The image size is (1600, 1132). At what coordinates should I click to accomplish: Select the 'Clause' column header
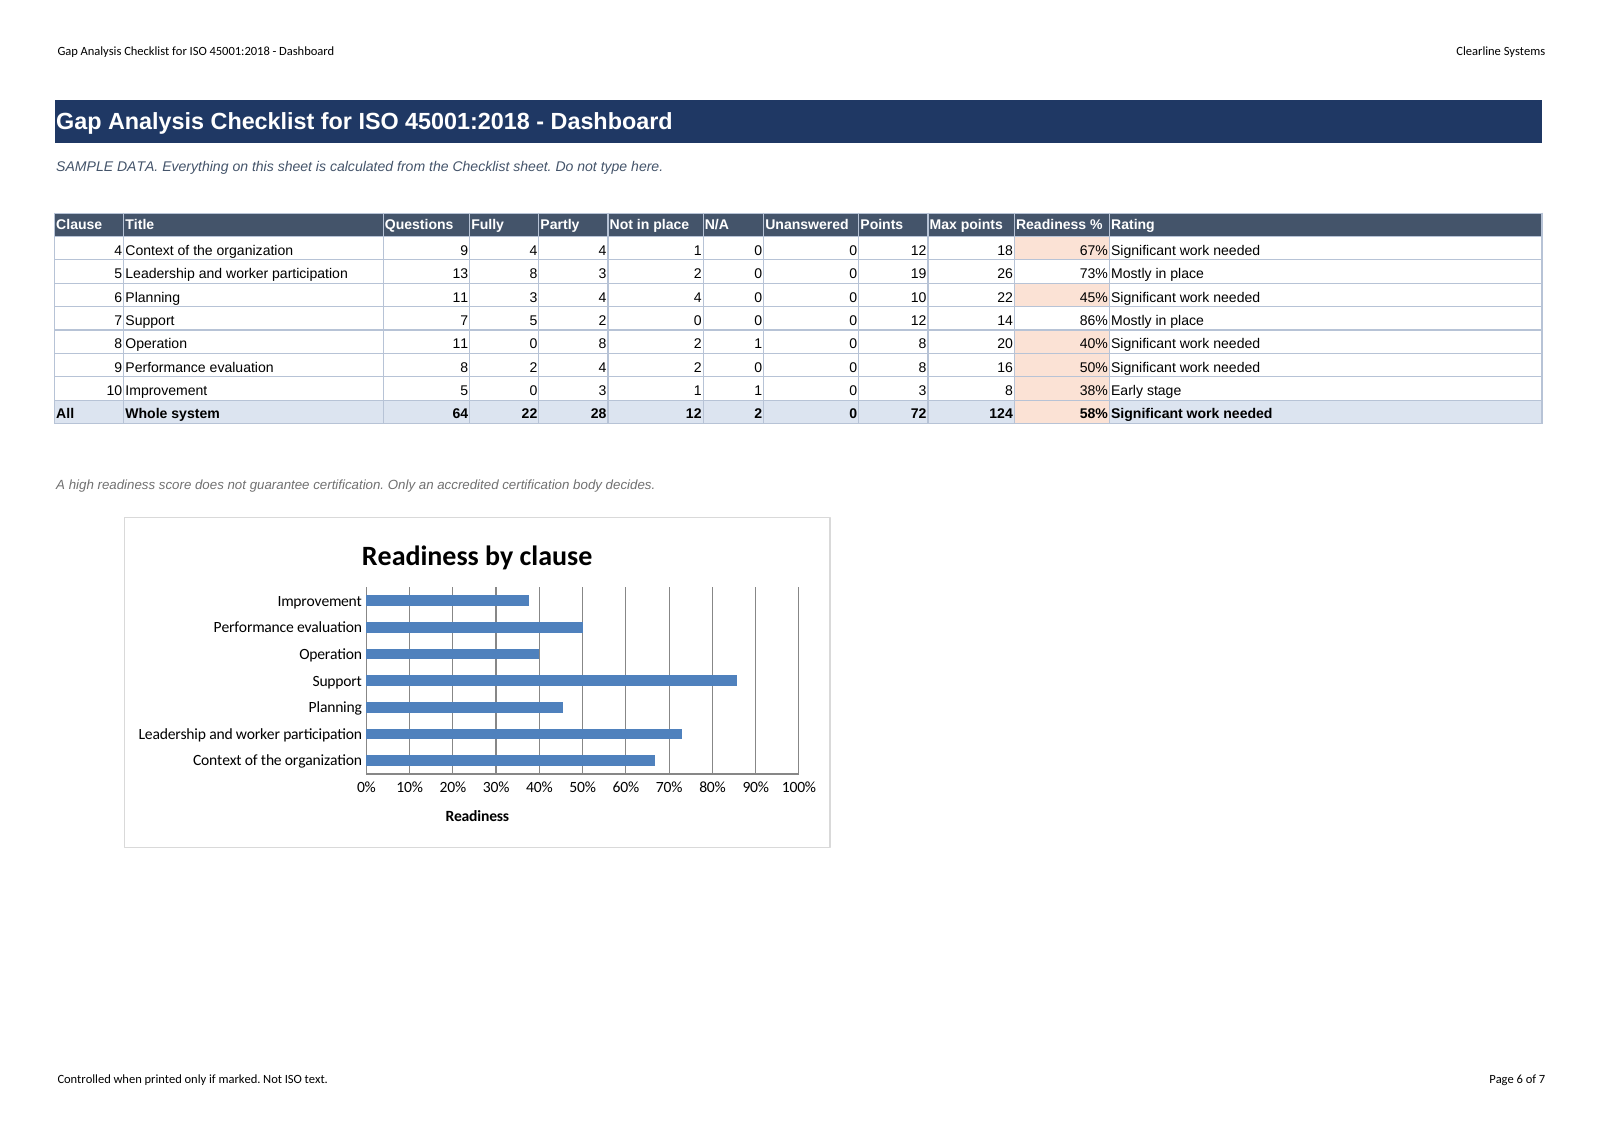[89, 224]
